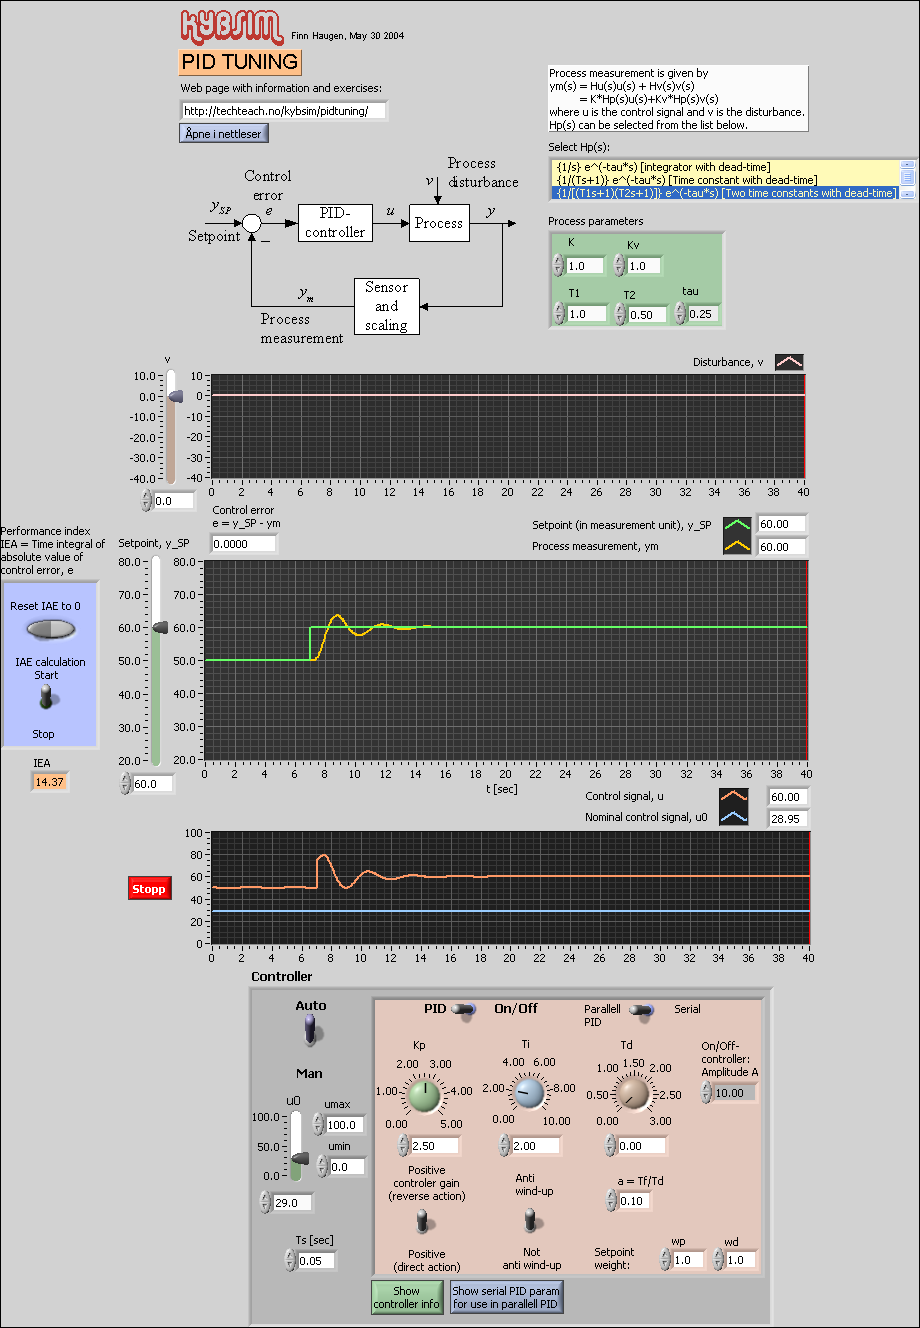Toggle the Auto/Man controller mode switch
The width and height of the screenshot is (920, 1328).
(x=310, y=1029)
